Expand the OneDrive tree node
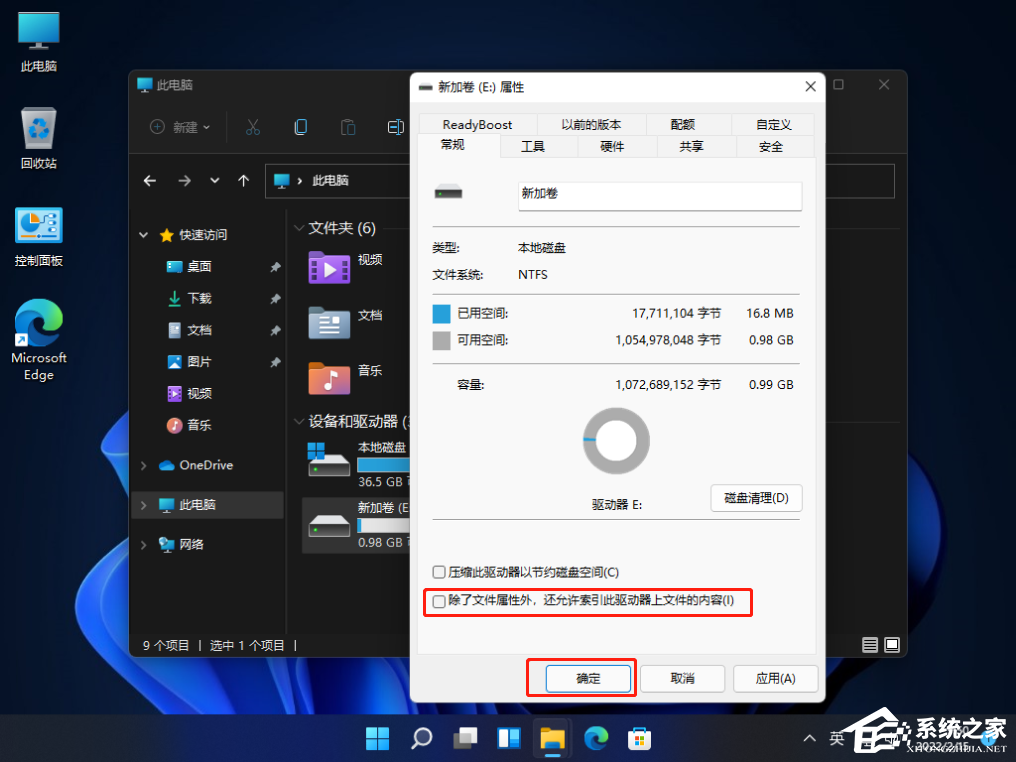Screen dimensions: 1016x762 coord(144,465)
